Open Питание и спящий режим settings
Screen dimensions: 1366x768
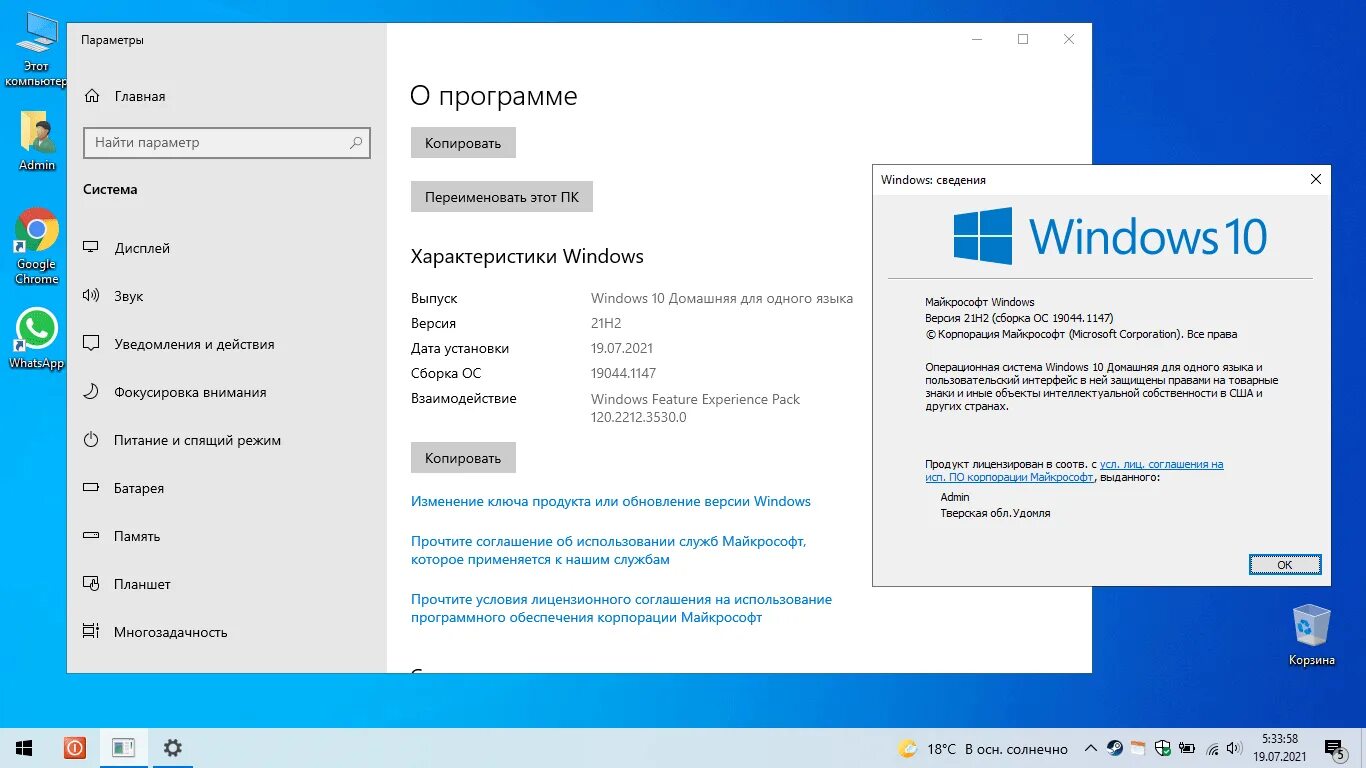coord(197,440)
